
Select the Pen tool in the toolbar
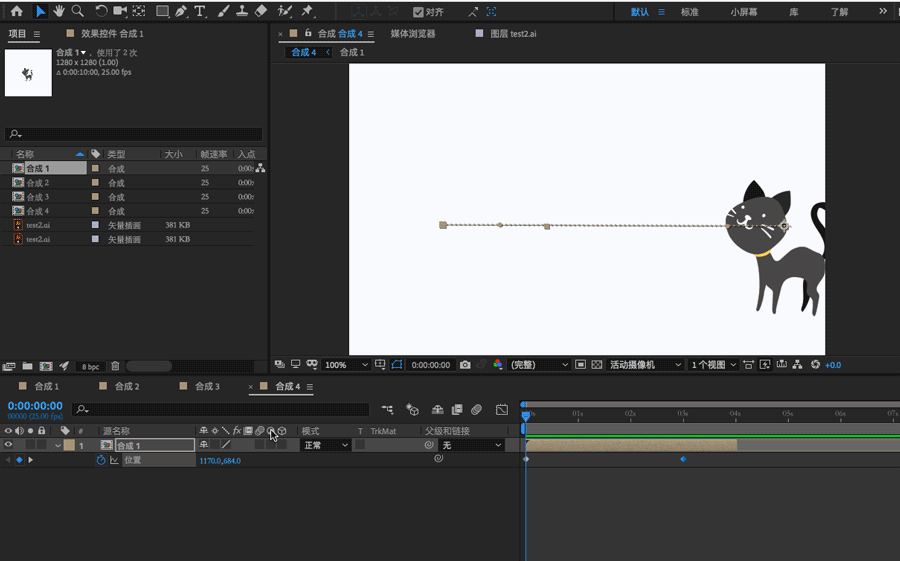click(181, 11)
